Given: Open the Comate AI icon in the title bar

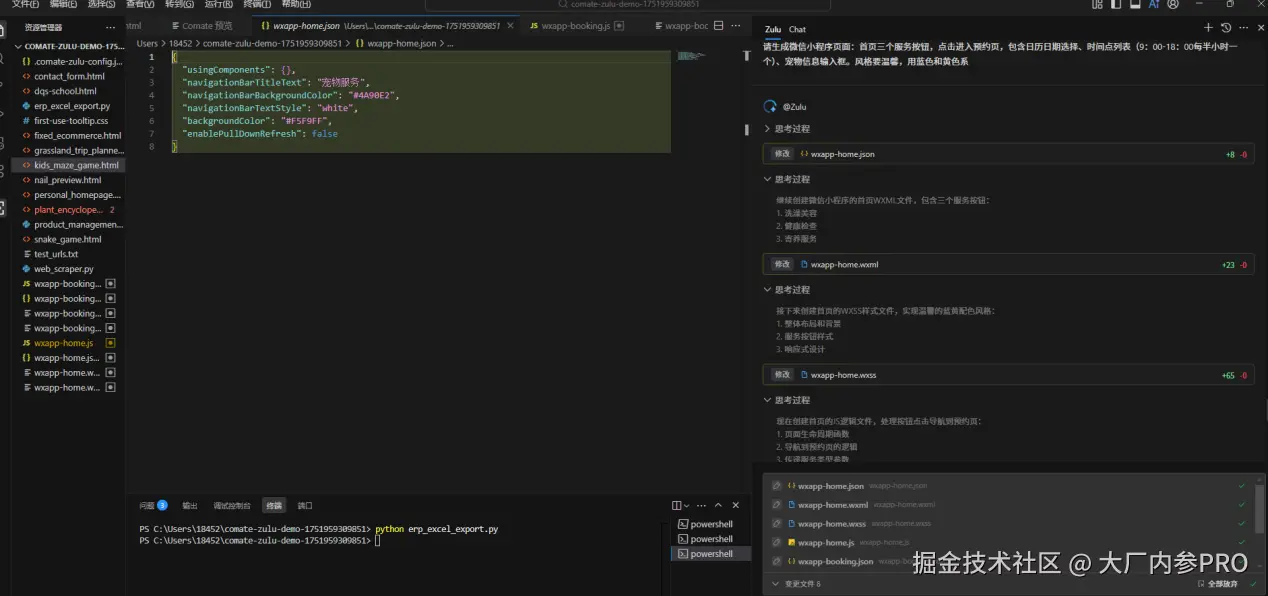Looking at the screenshot, I should [x=1154, y=6].
